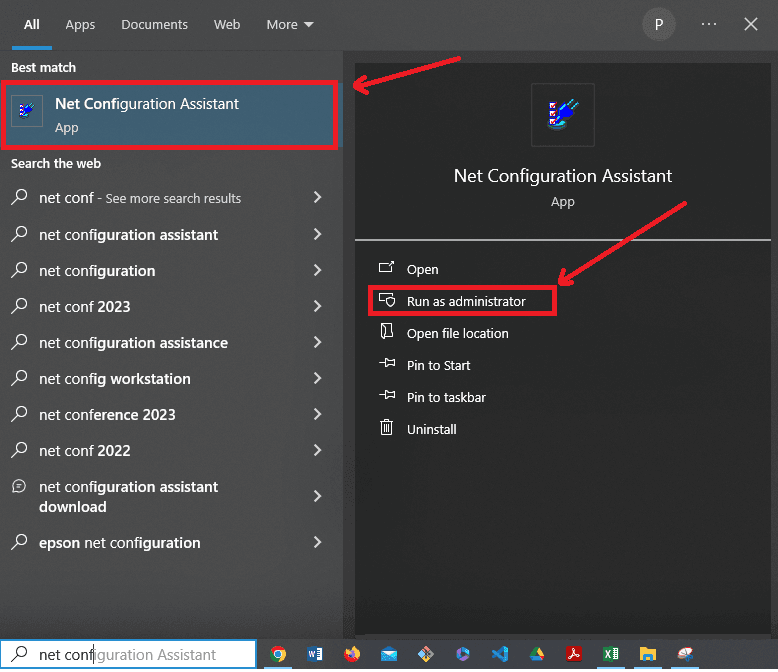
Task: Open Google Drive from the taskbar
Action: [536, 655]
